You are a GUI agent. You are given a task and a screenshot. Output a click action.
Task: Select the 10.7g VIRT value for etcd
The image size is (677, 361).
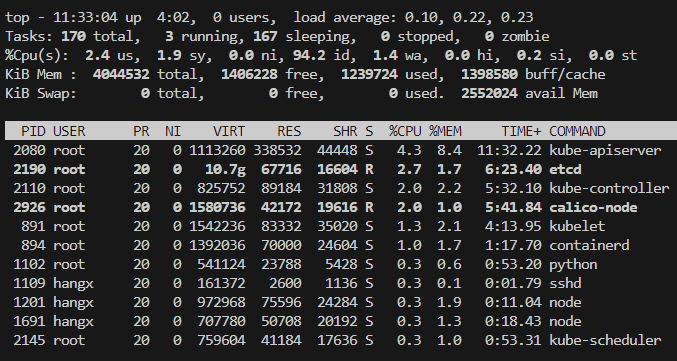pyautogui.click(x=225, y=169)
